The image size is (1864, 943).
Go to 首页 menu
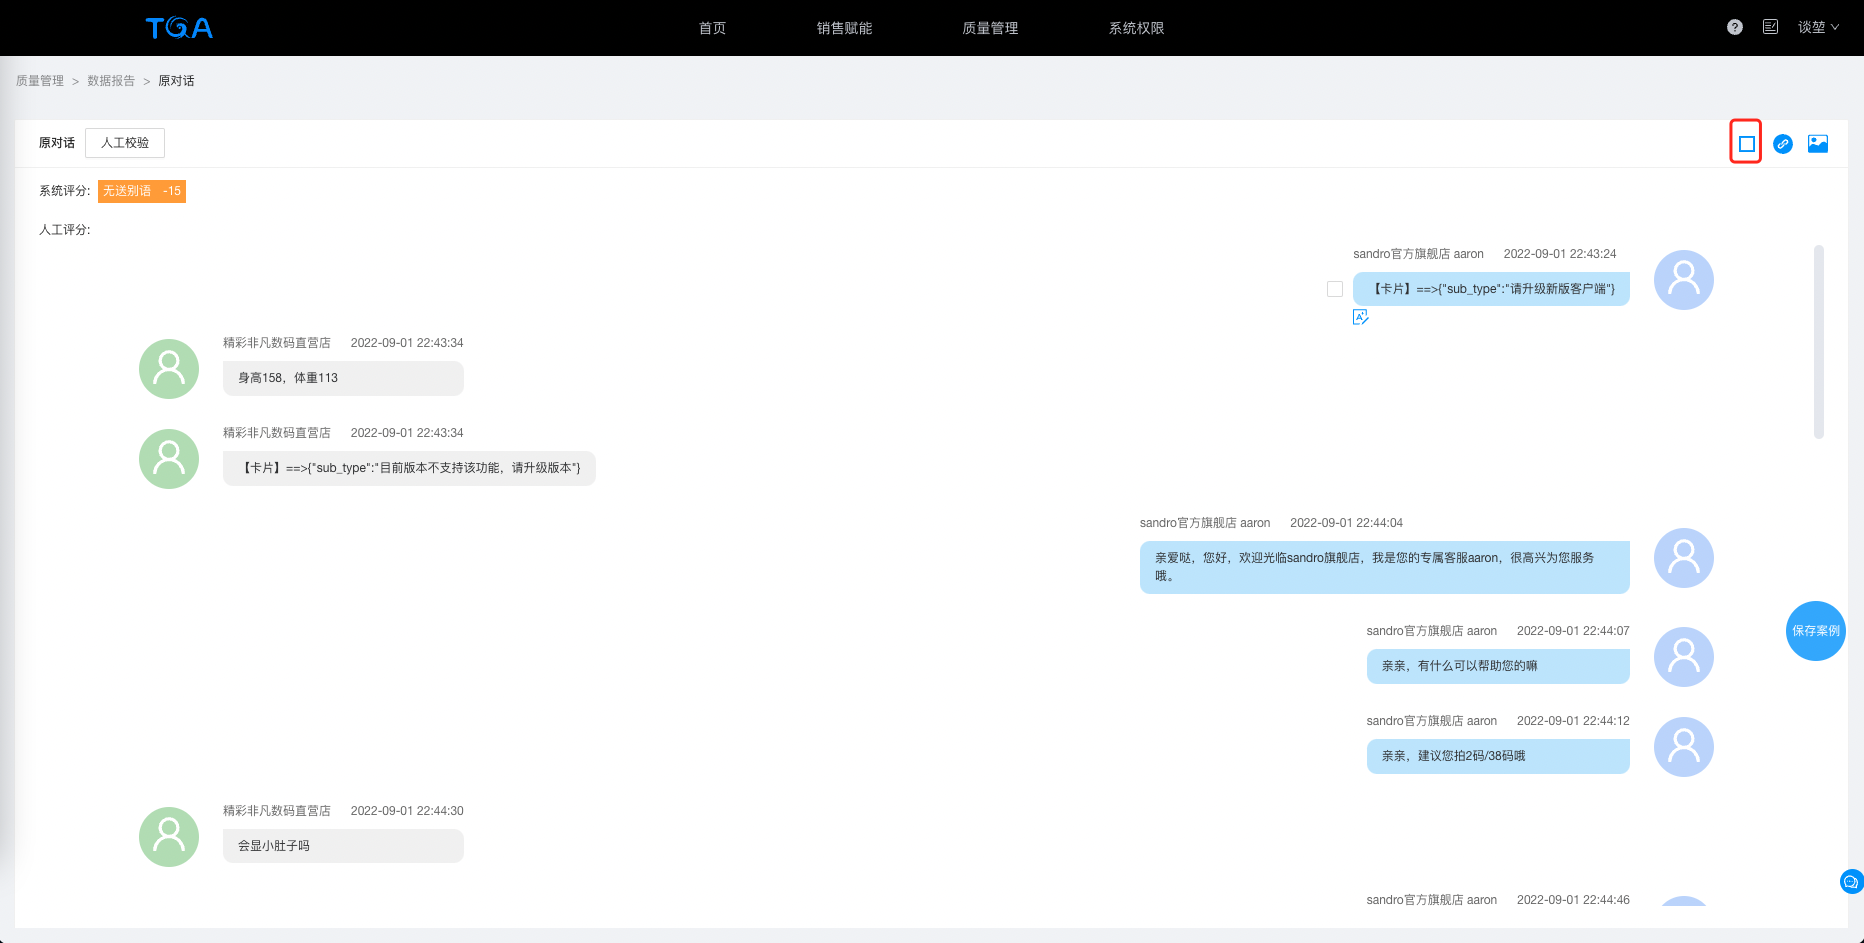(713, 28)
